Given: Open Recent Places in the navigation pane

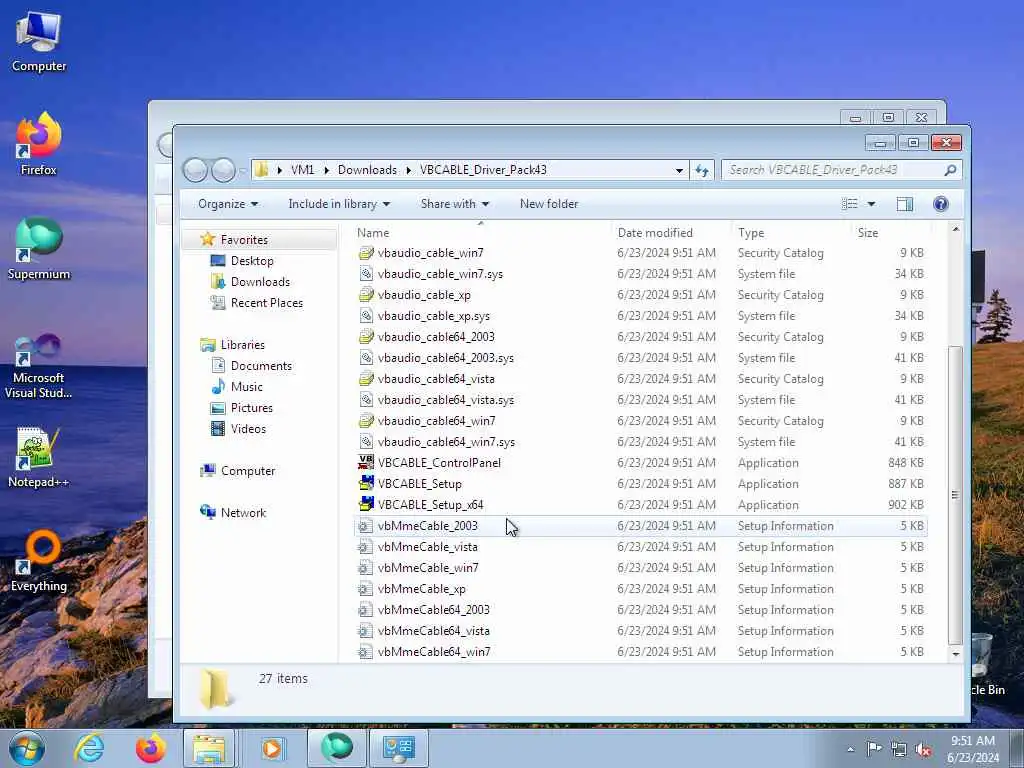Looking at the screenshot, I should pyautogui.click(x=266, y=303).
